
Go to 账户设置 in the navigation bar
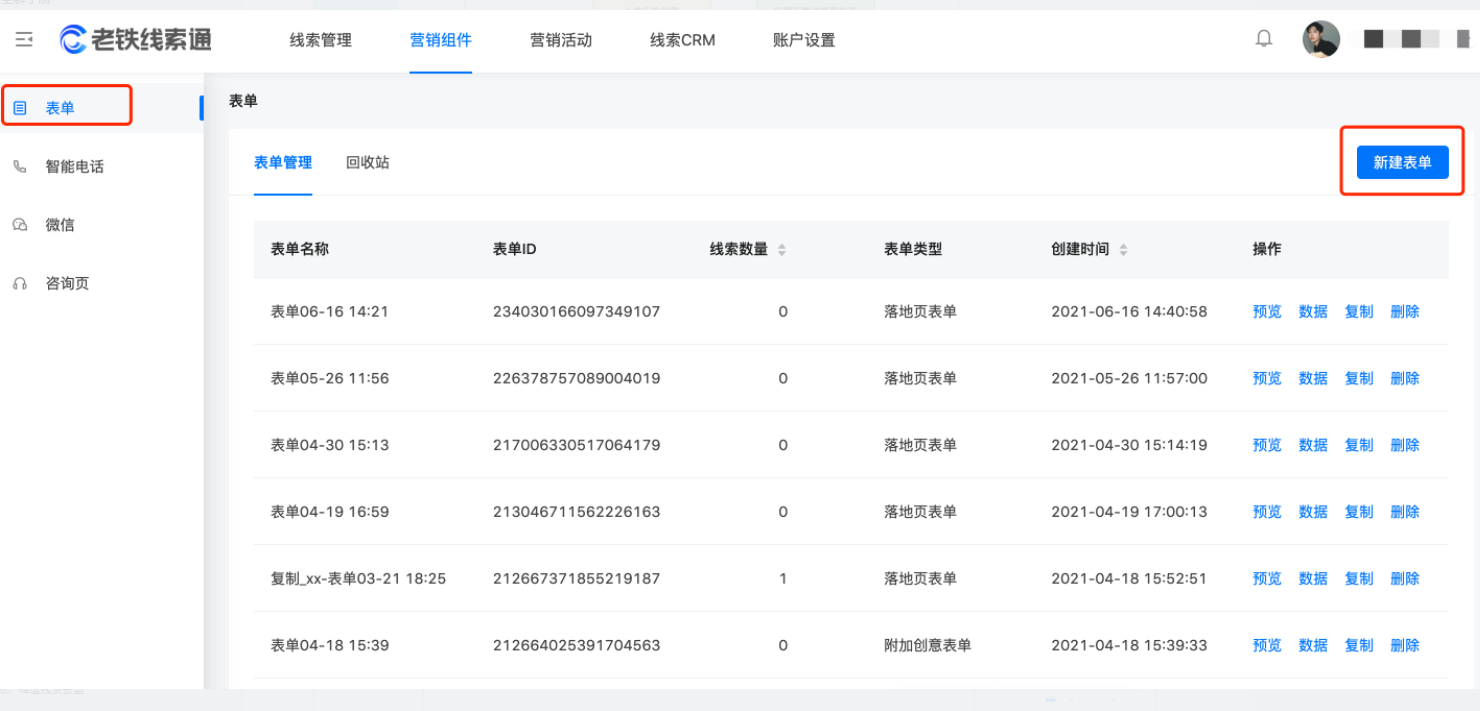coord(803,40)
